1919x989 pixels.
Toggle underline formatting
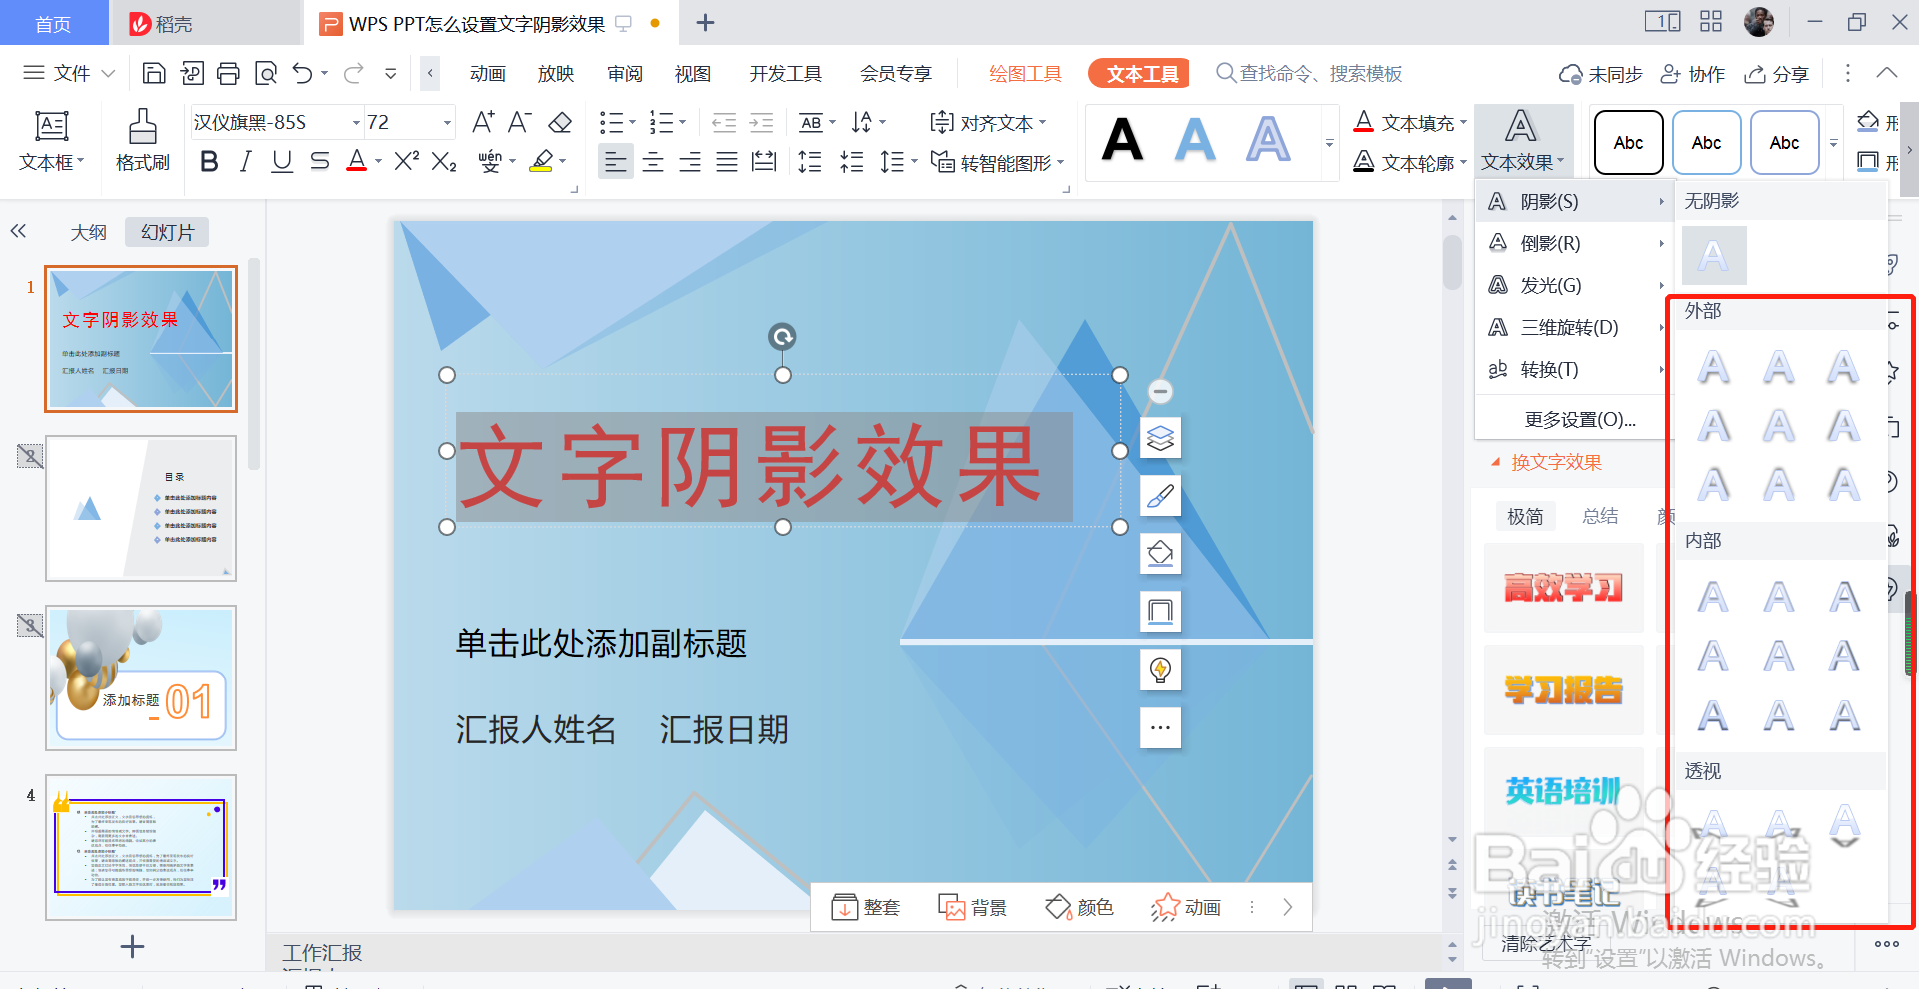coord(282,161)
